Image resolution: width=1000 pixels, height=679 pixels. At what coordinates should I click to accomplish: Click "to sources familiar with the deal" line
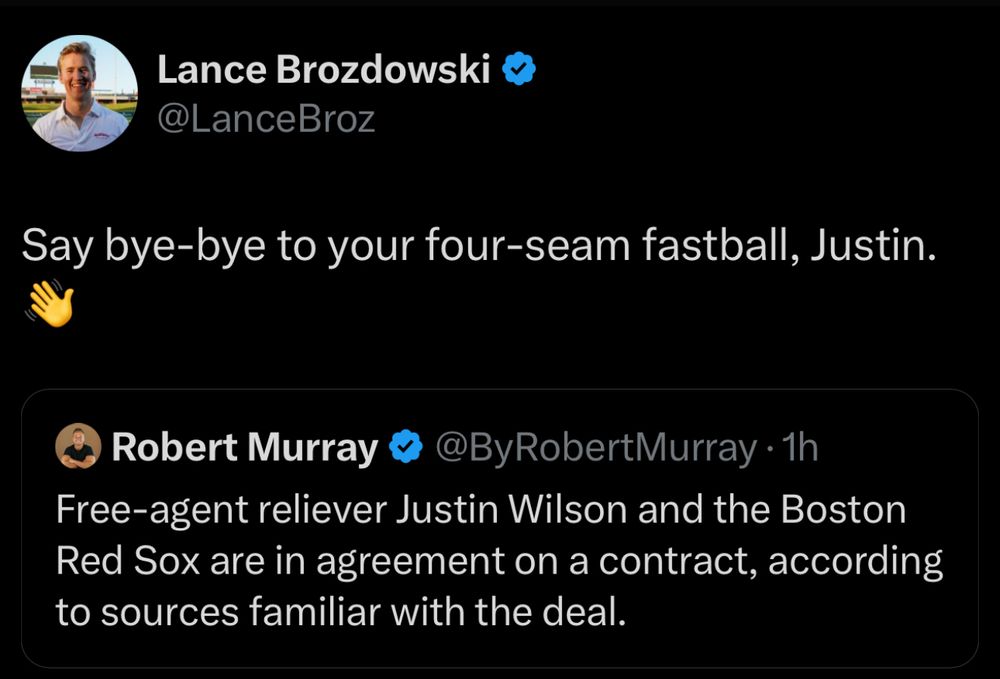coord(341,612)
